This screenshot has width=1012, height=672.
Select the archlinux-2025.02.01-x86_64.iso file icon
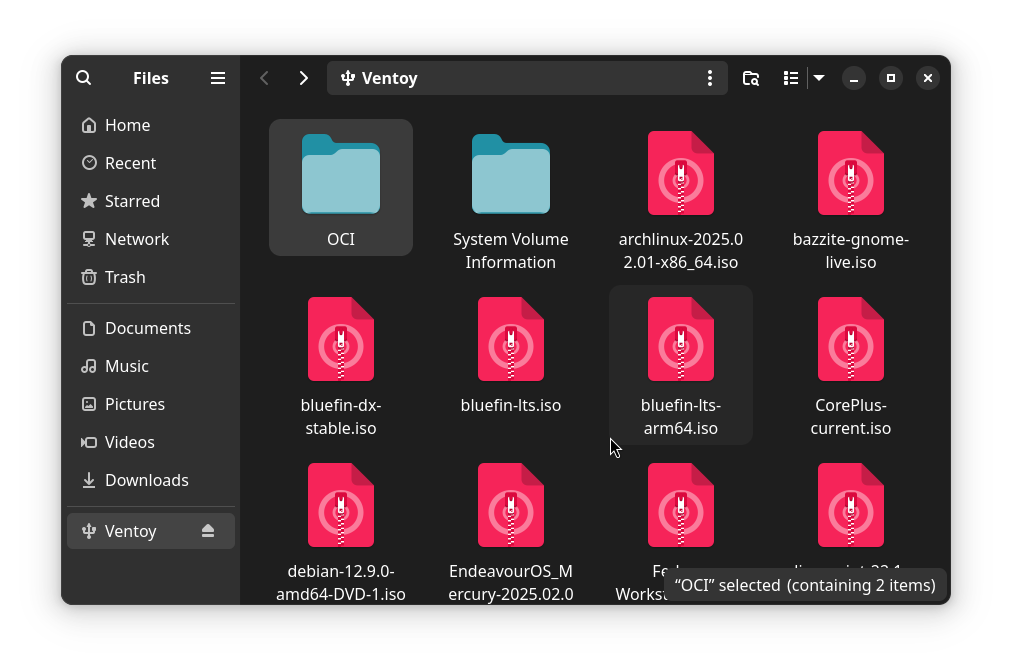coord(681,173)
